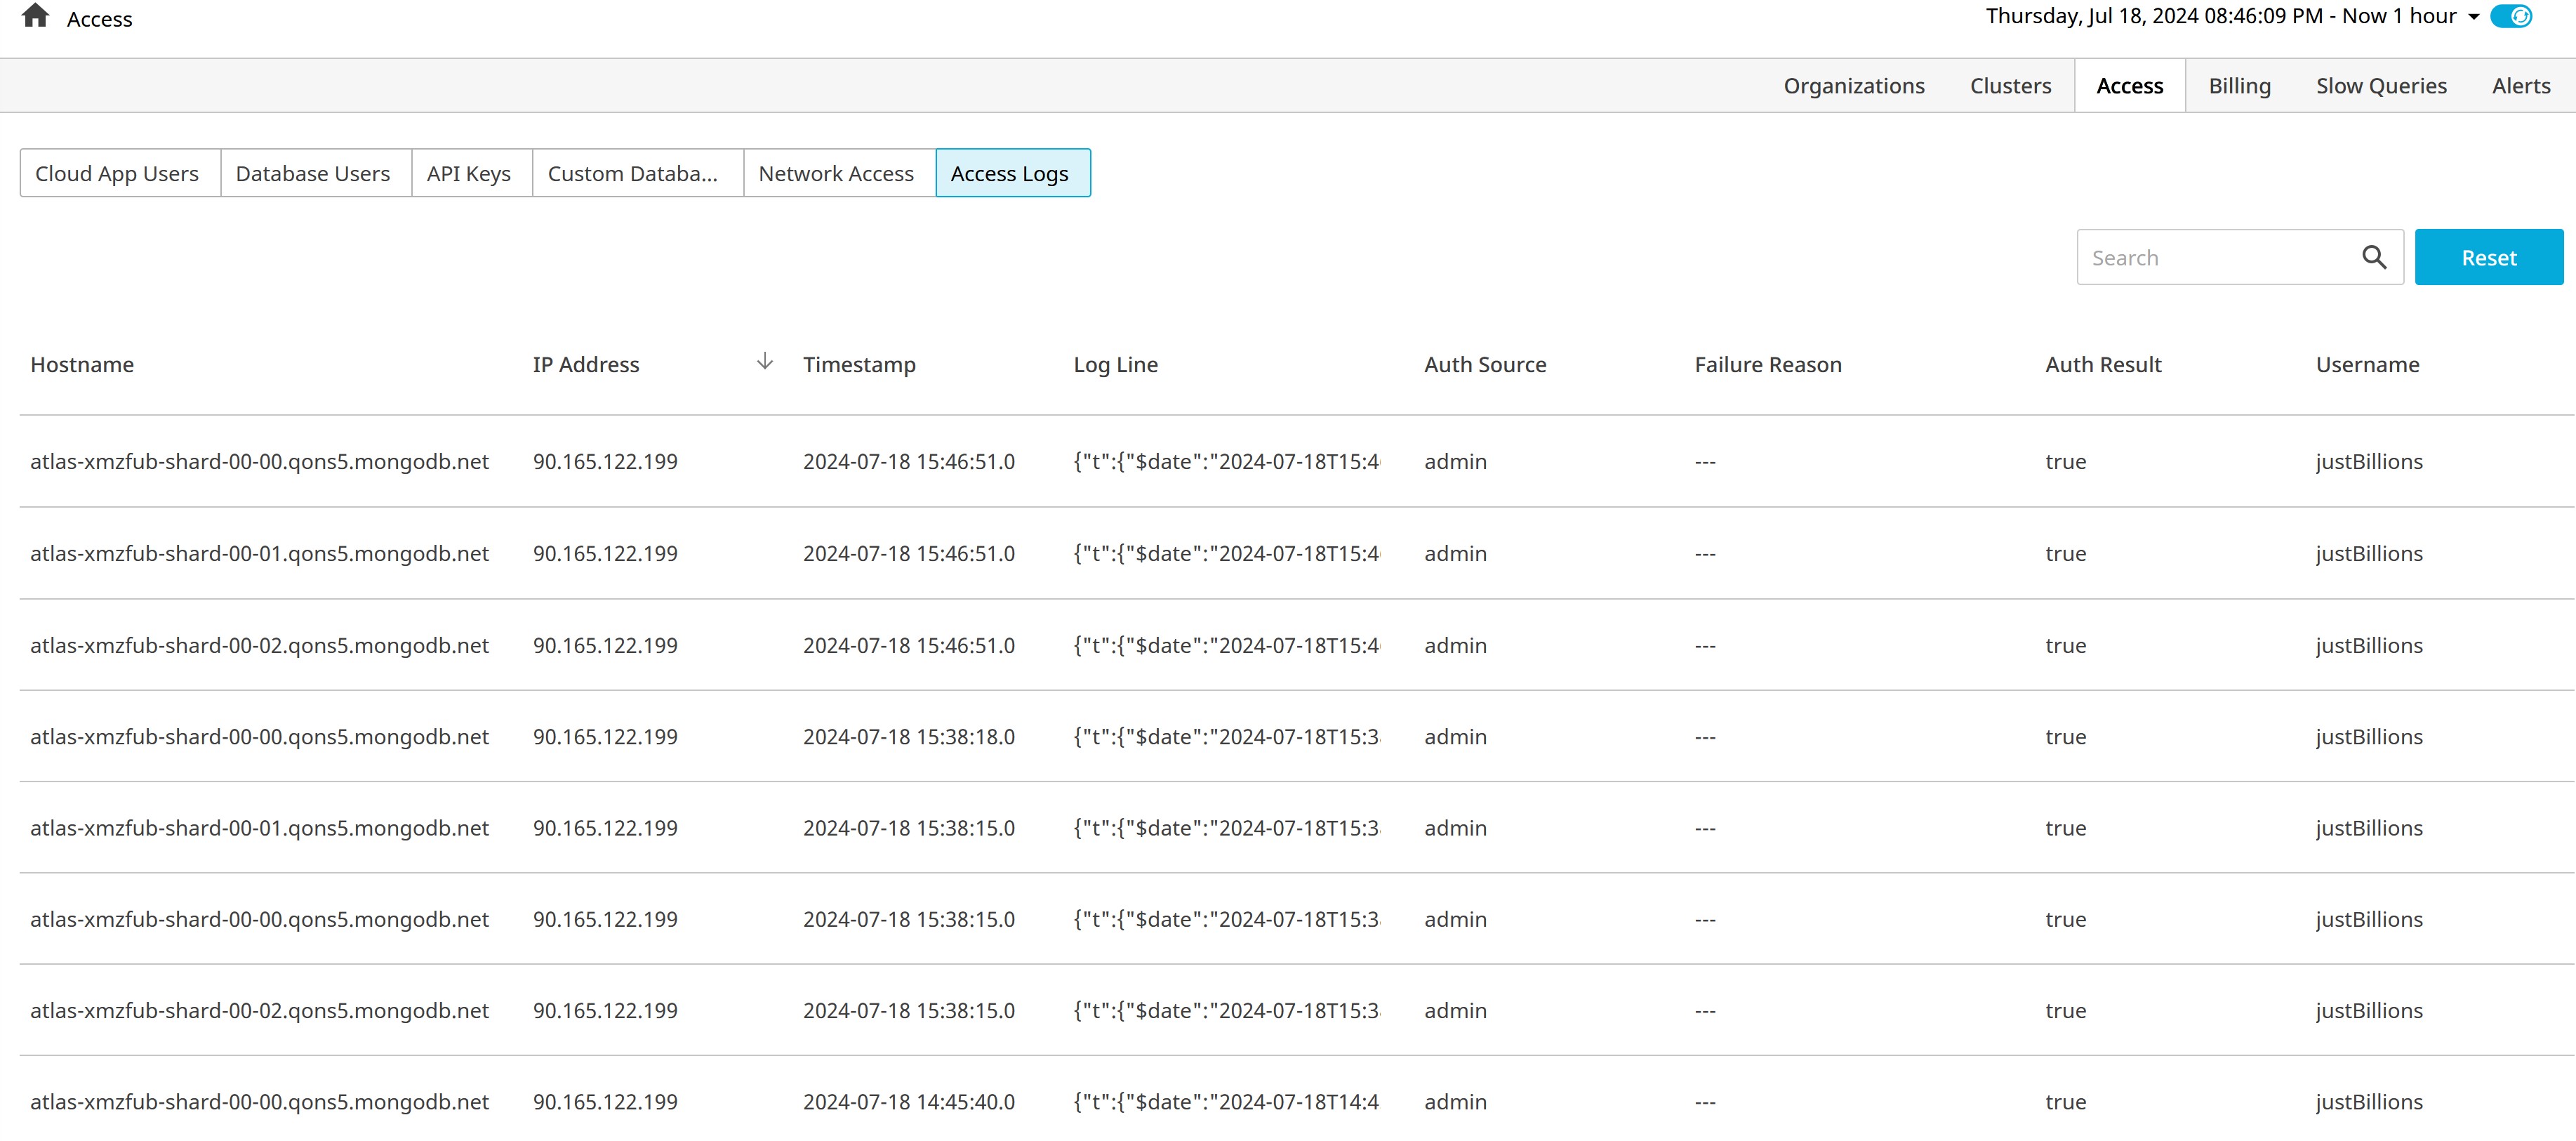2576x1141 pixels.
Task: Click the search magnifier icon
Action: click(2373, 258)
